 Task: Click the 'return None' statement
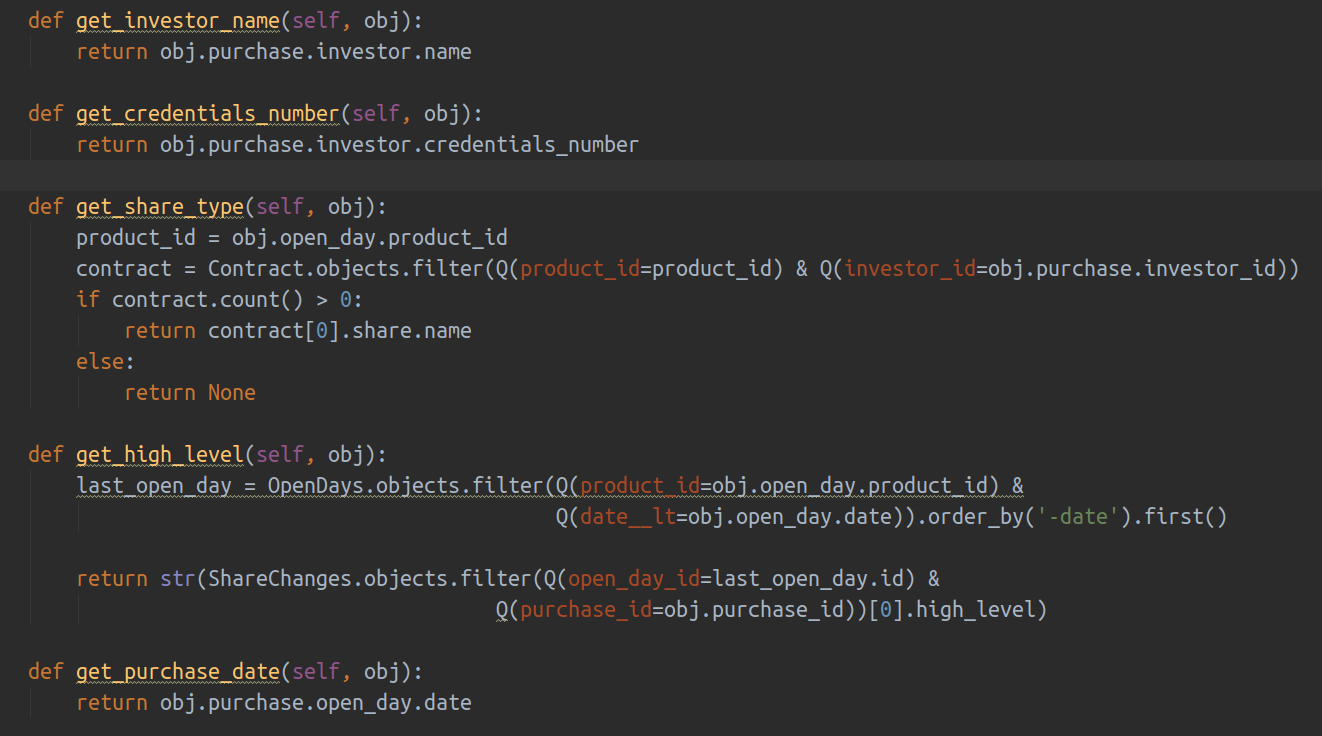tap(190, 392)
